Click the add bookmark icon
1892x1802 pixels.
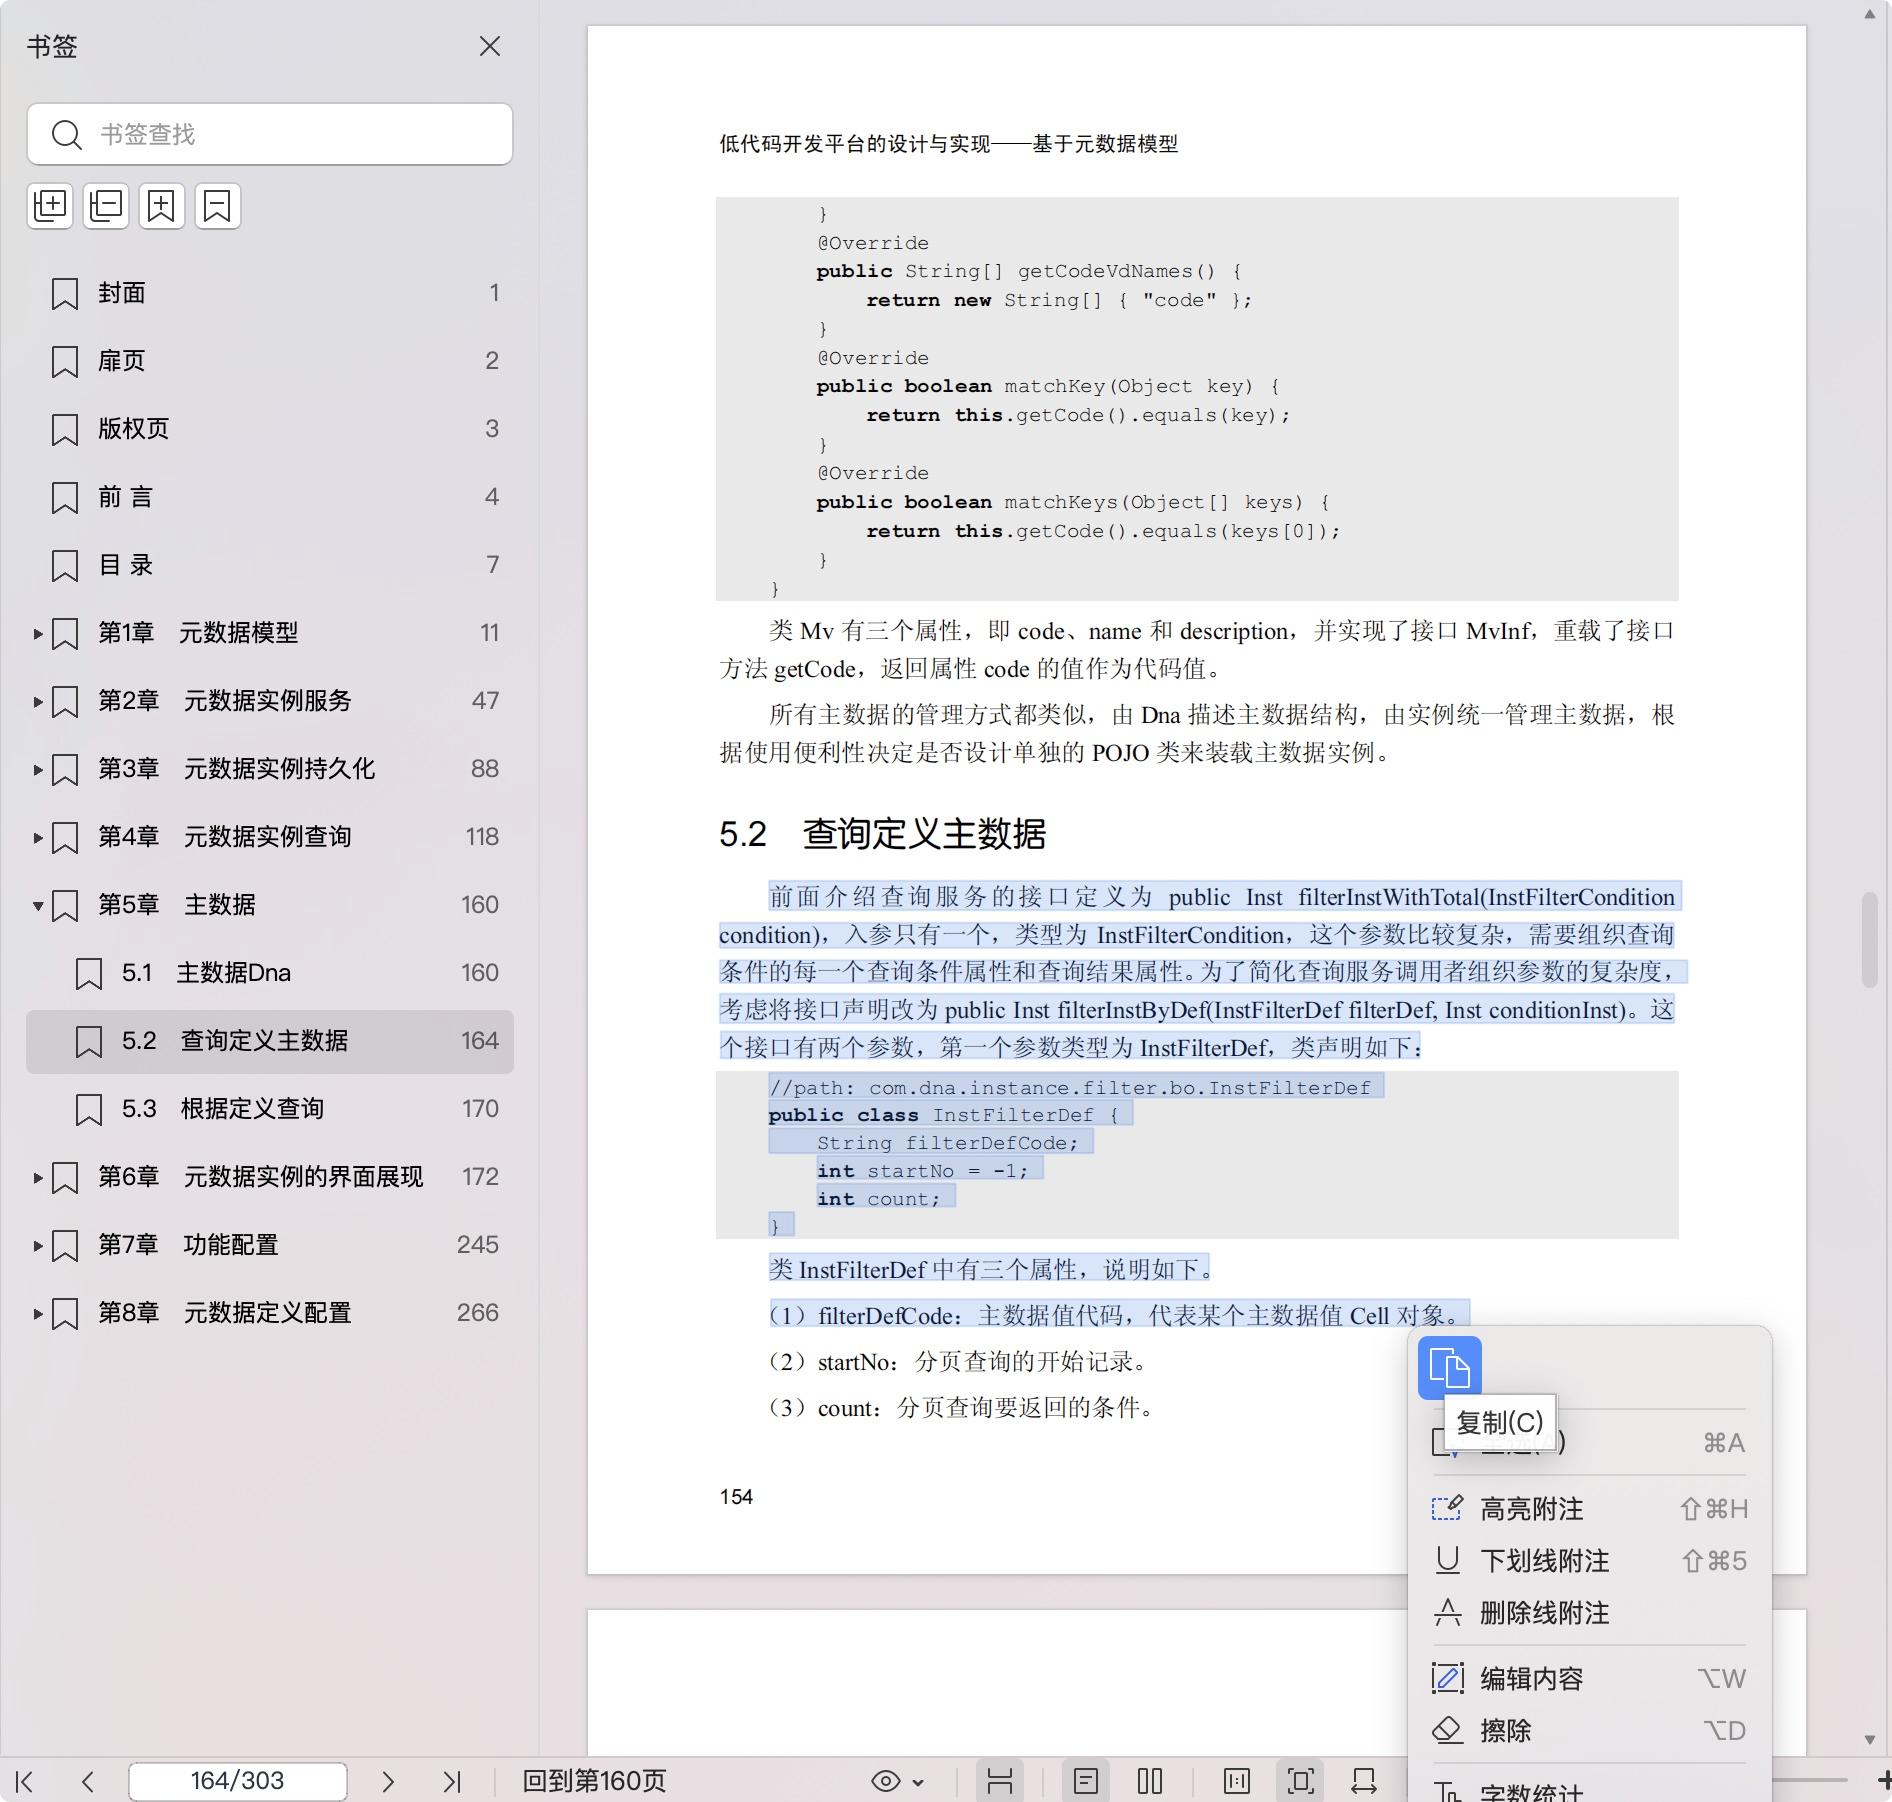162,206
